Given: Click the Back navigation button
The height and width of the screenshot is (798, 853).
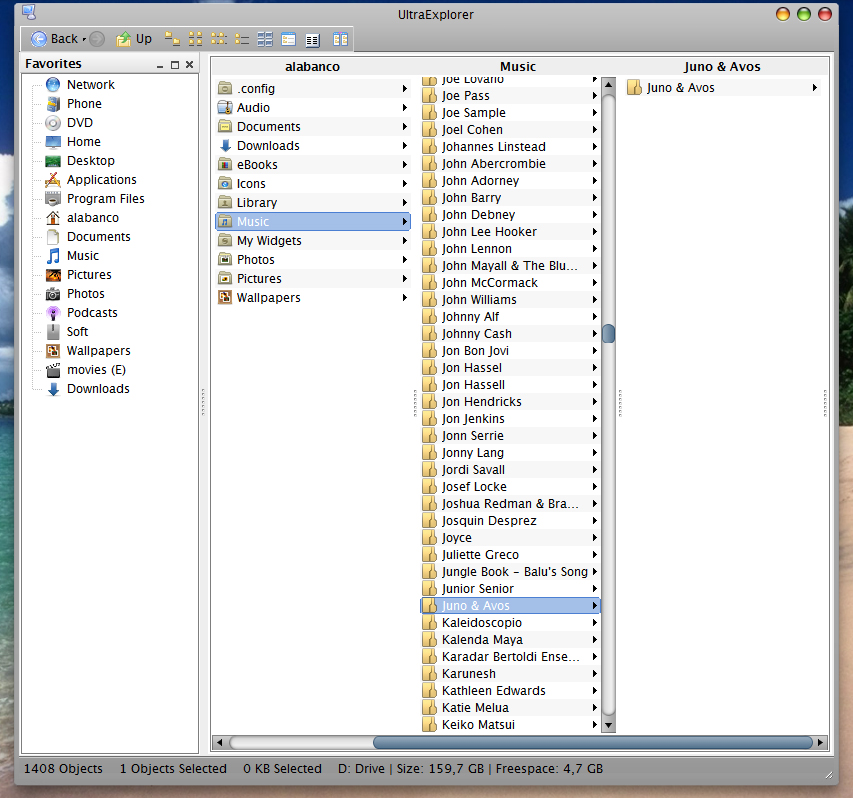Looking at the screenshot, I should pyautogui.click(x=54, y=39).
